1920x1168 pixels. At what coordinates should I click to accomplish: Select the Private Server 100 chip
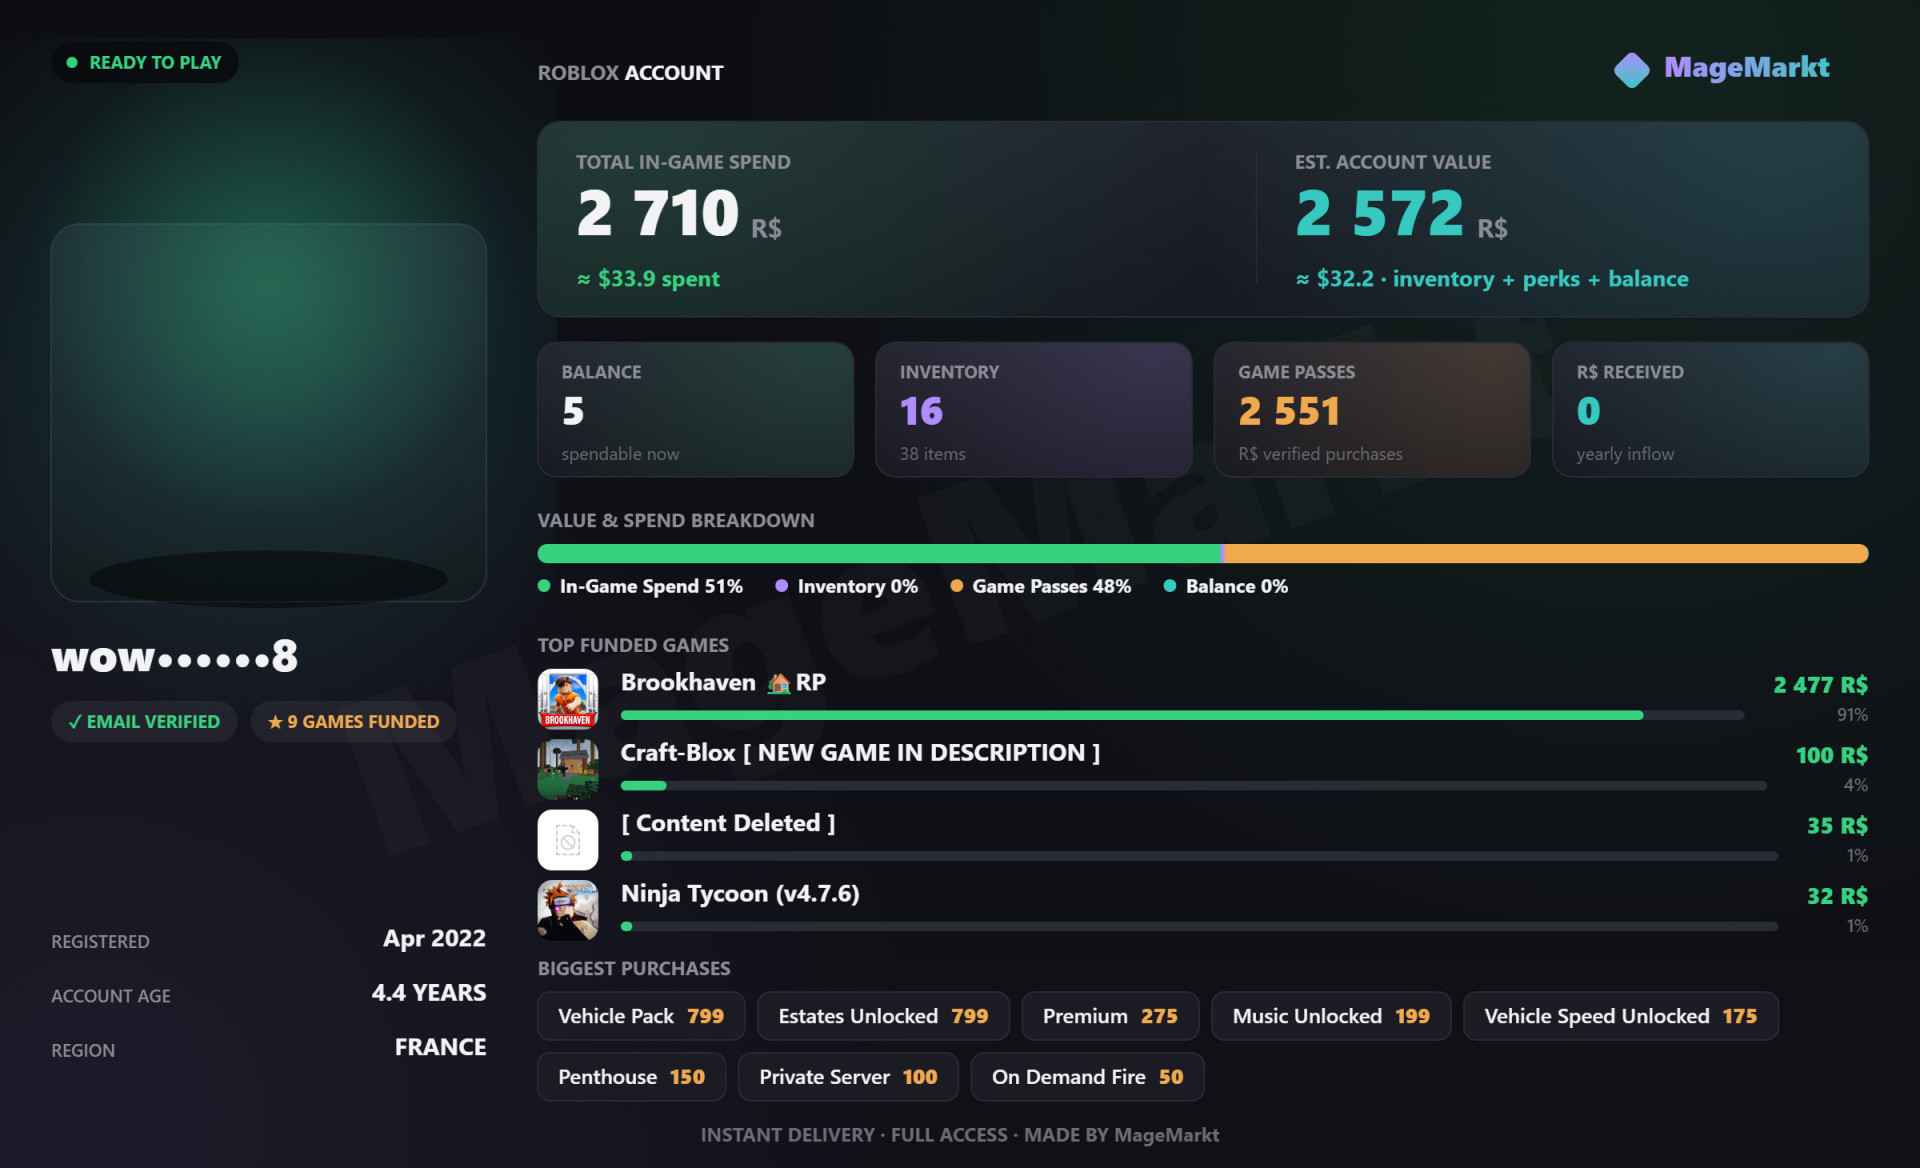[848, 1077]
